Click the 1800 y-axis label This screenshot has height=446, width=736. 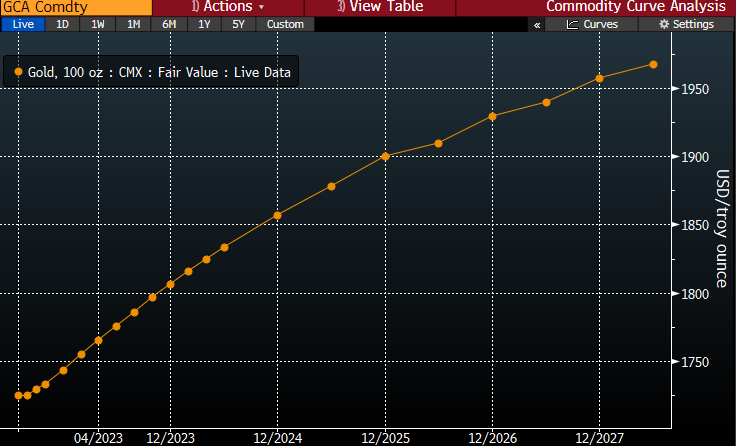pos(695,294)
